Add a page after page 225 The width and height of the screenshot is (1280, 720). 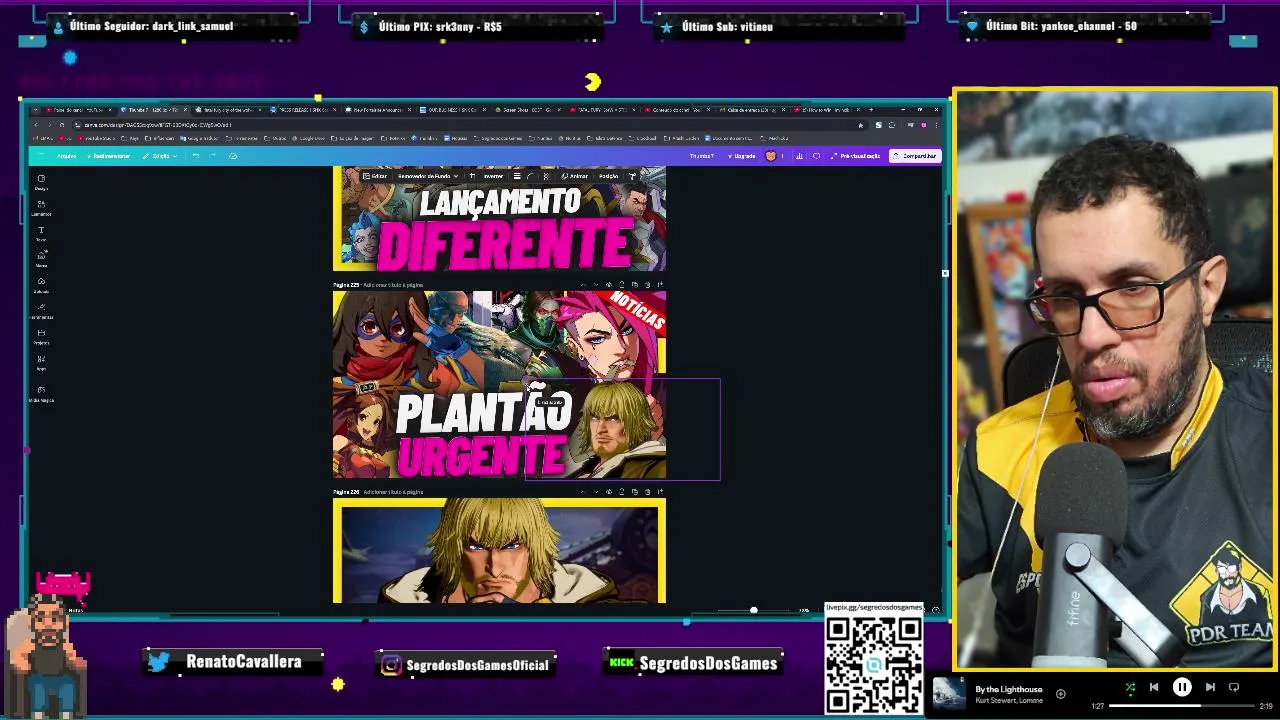click(x=660, y=284)
